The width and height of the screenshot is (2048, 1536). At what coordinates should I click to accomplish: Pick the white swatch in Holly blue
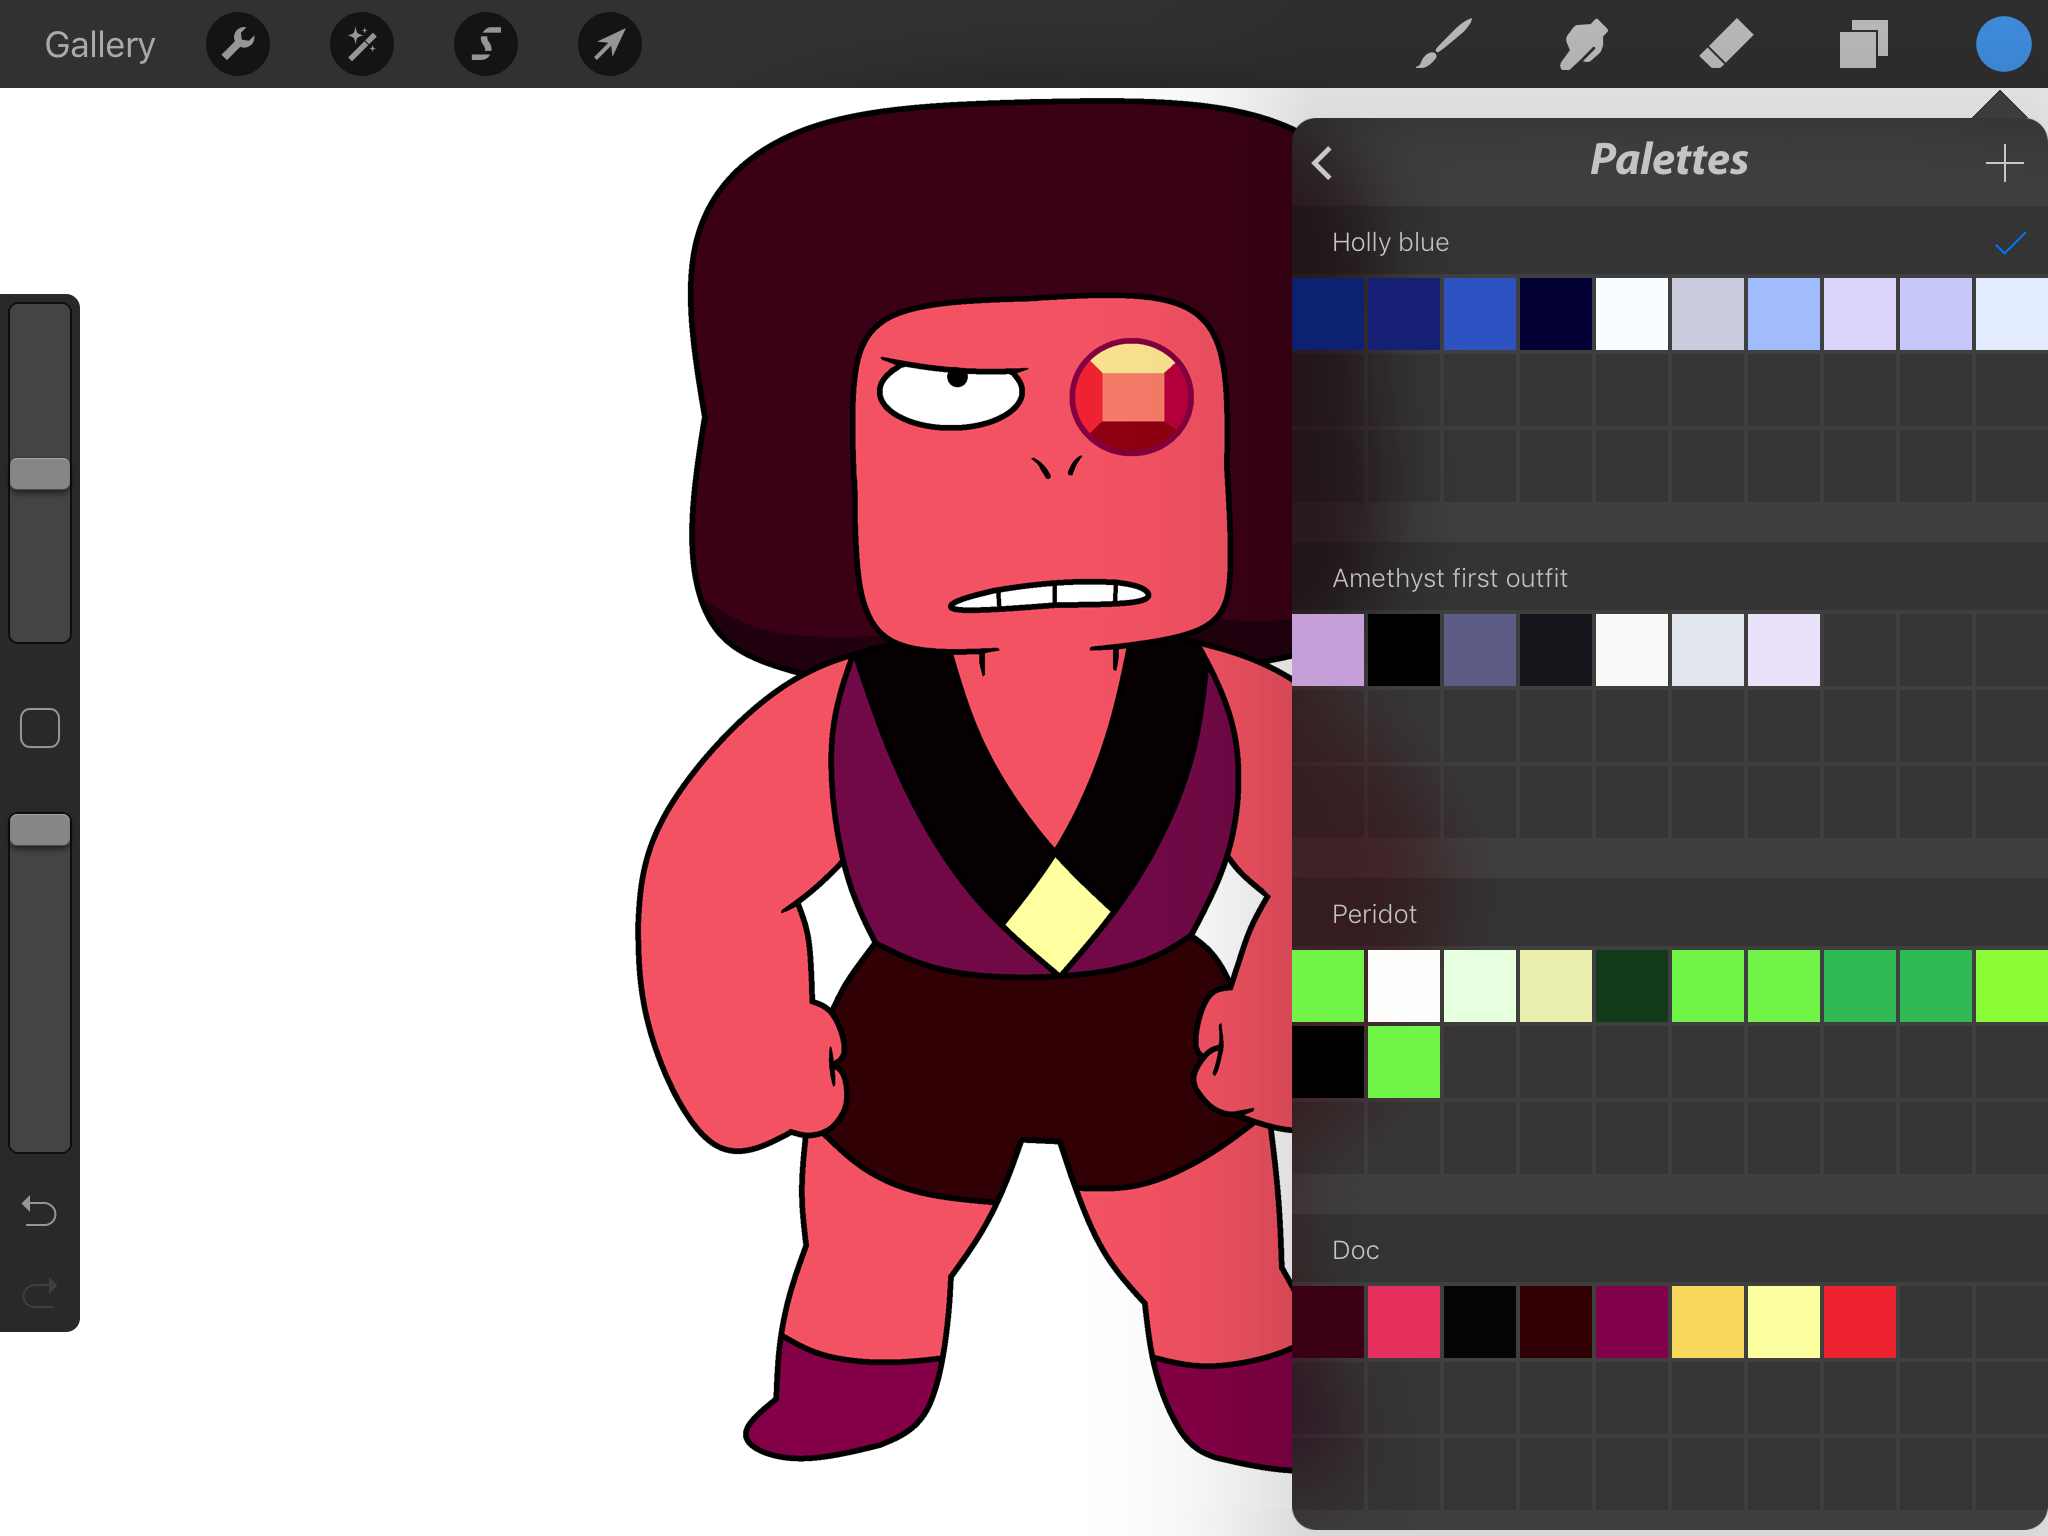(x=1632, y=314)
